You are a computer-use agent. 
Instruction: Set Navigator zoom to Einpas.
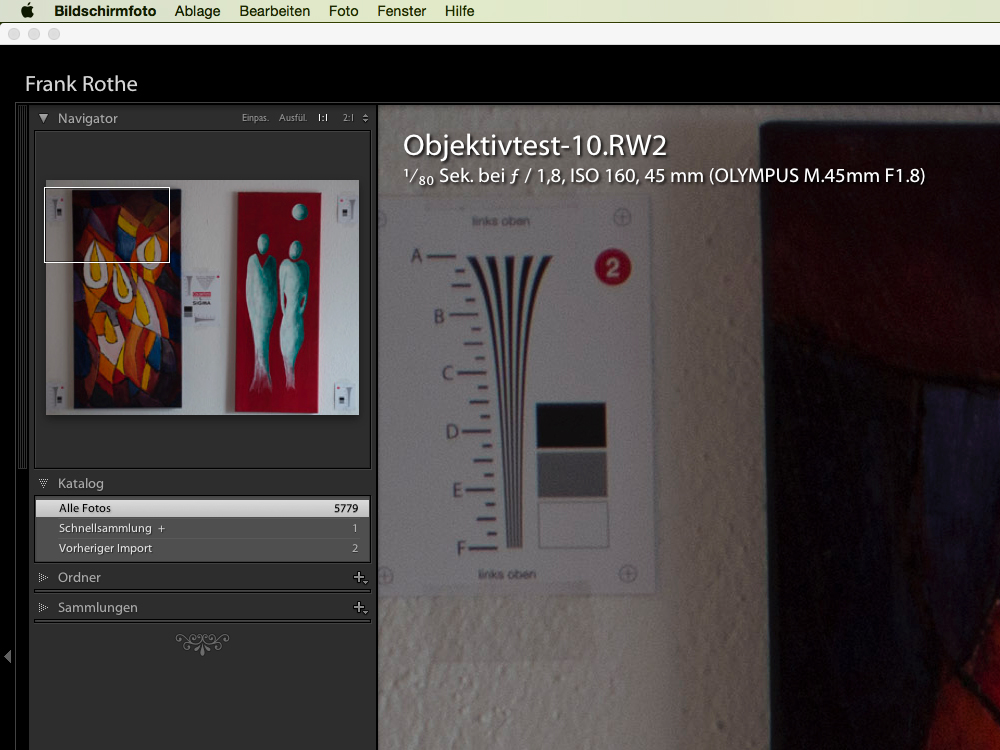[255, 118]
